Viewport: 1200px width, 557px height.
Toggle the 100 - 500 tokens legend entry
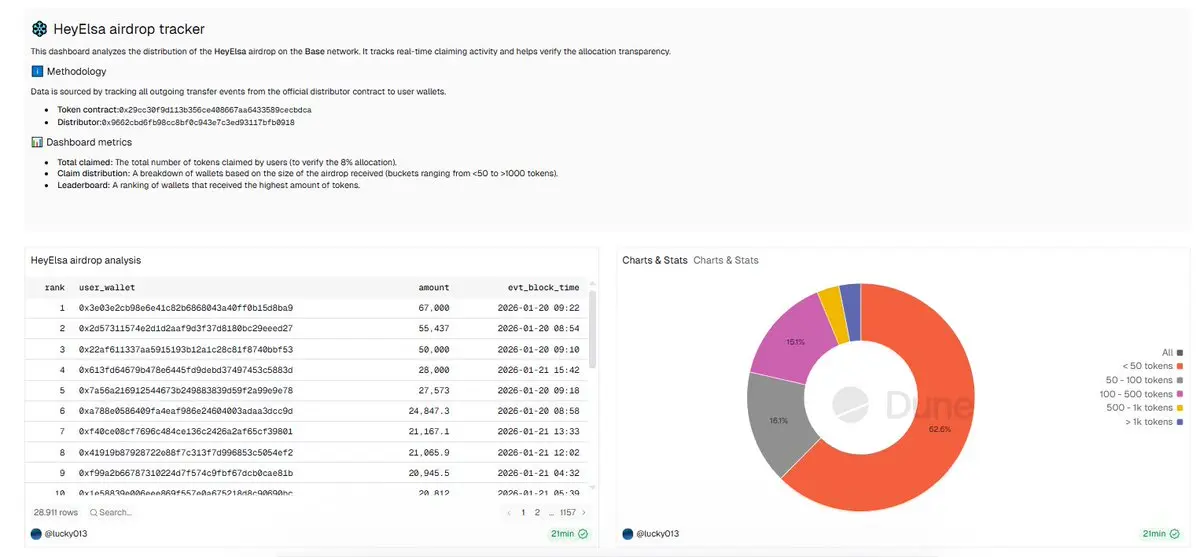(x=1142, y=394)
